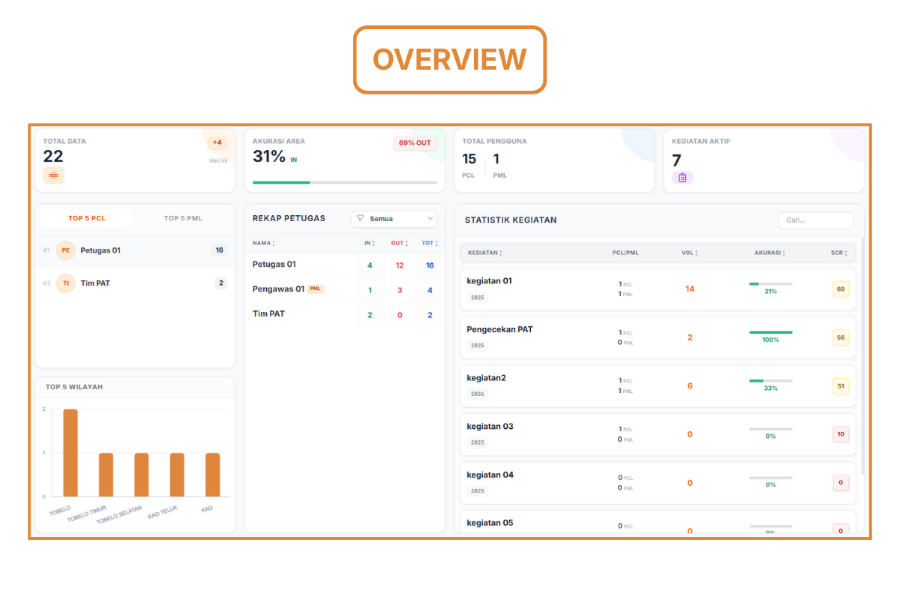Open the Semua filter dropdown

395,218
